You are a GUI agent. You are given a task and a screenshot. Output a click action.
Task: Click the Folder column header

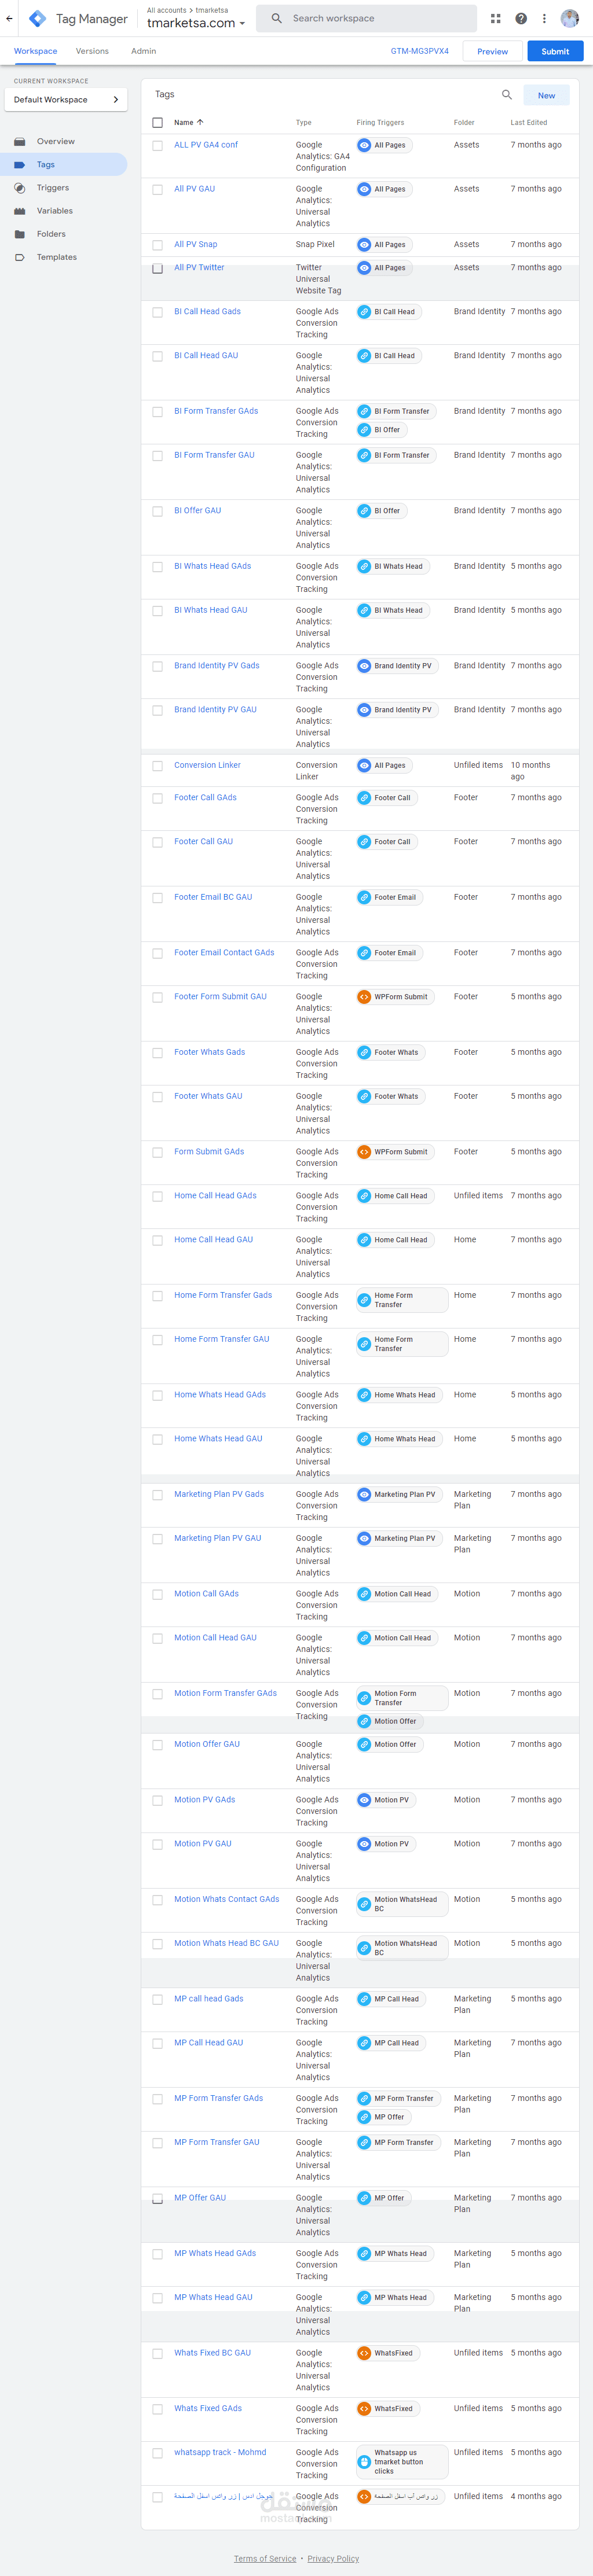[x=464, y=123]
